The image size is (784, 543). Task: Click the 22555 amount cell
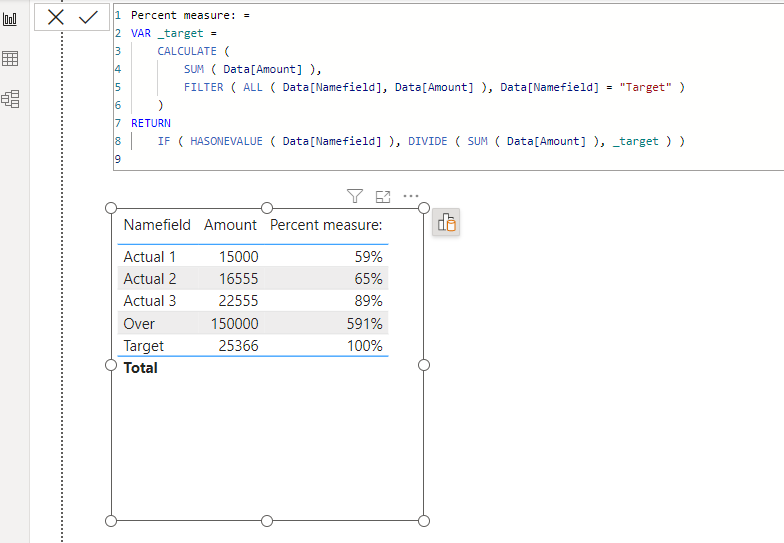[238, 300]
